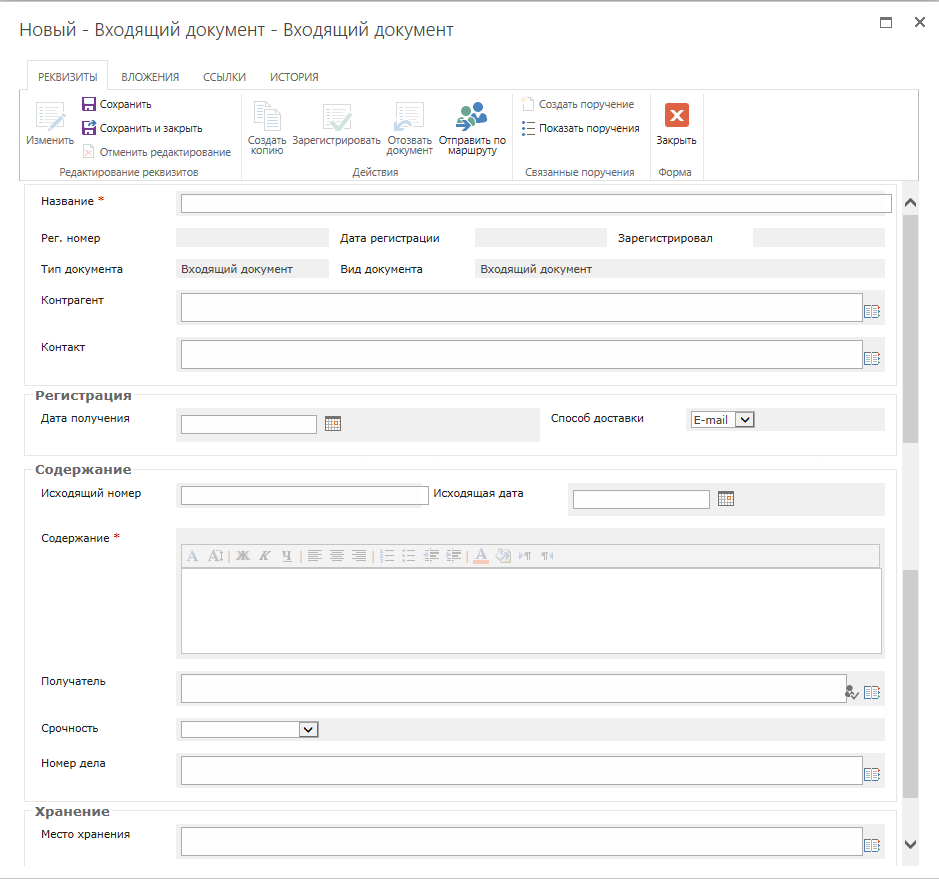Click the red Close (Закрыть) form icon

click(676, 116)
